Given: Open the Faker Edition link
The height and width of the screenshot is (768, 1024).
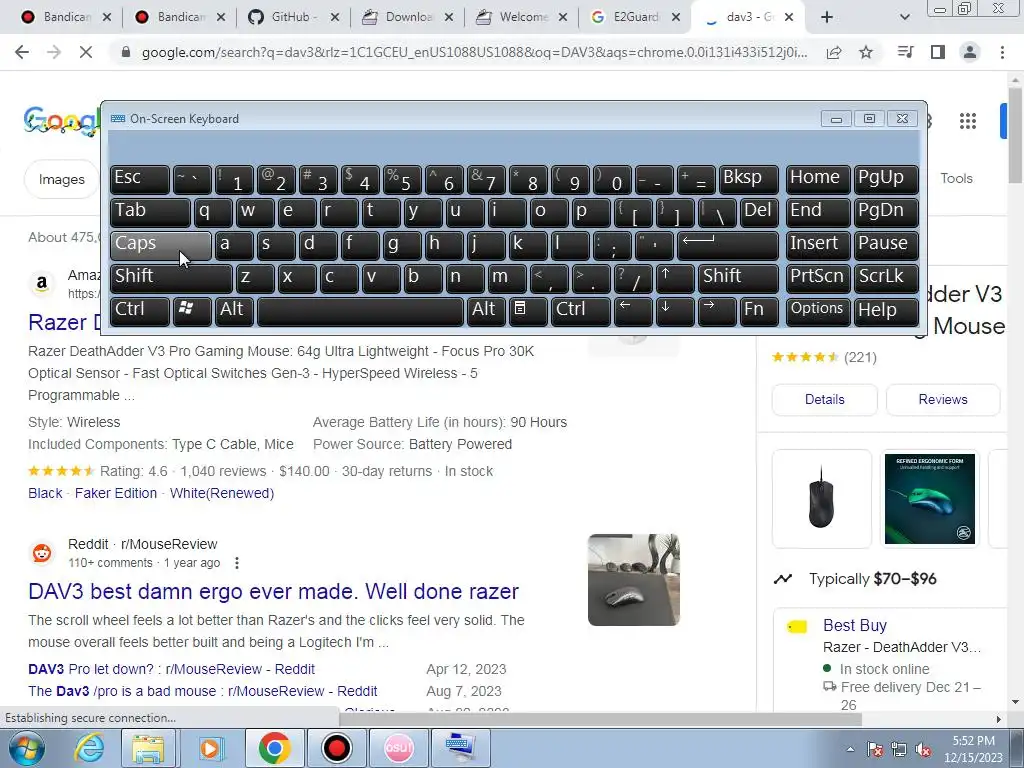Looking at the screenshot, I should click(116, 493).
